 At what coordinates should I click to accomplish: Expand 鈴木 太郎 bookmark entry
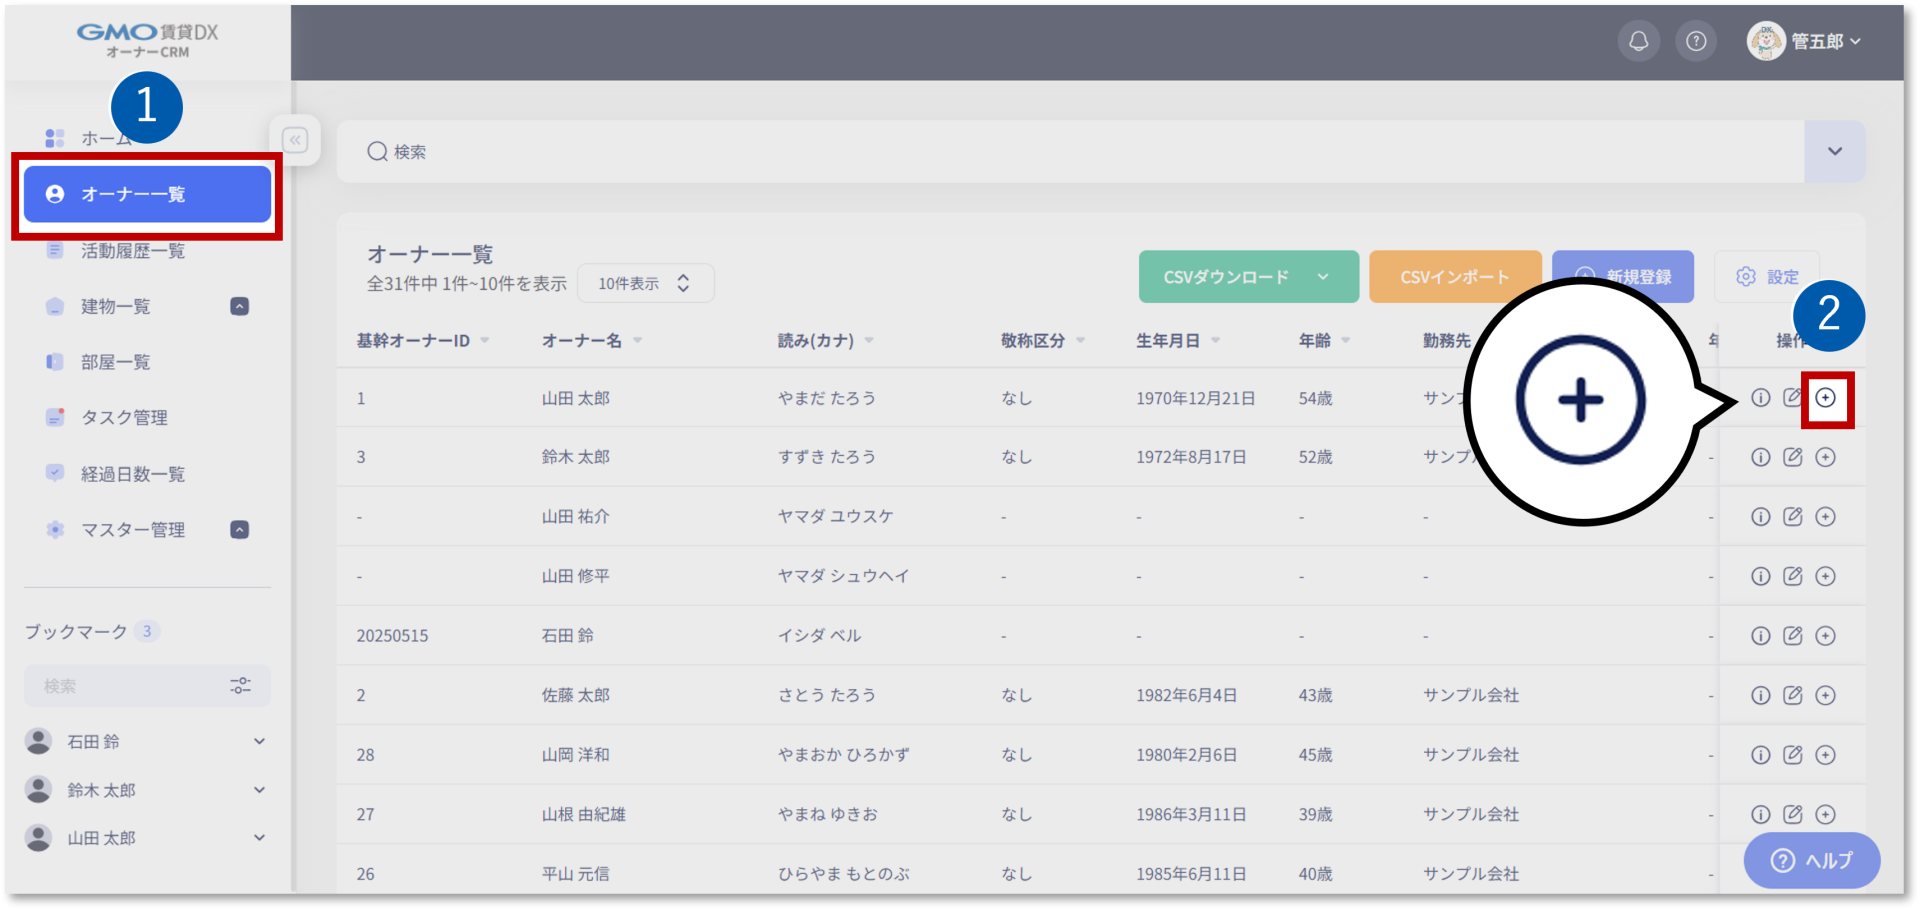tap(259, 790)
